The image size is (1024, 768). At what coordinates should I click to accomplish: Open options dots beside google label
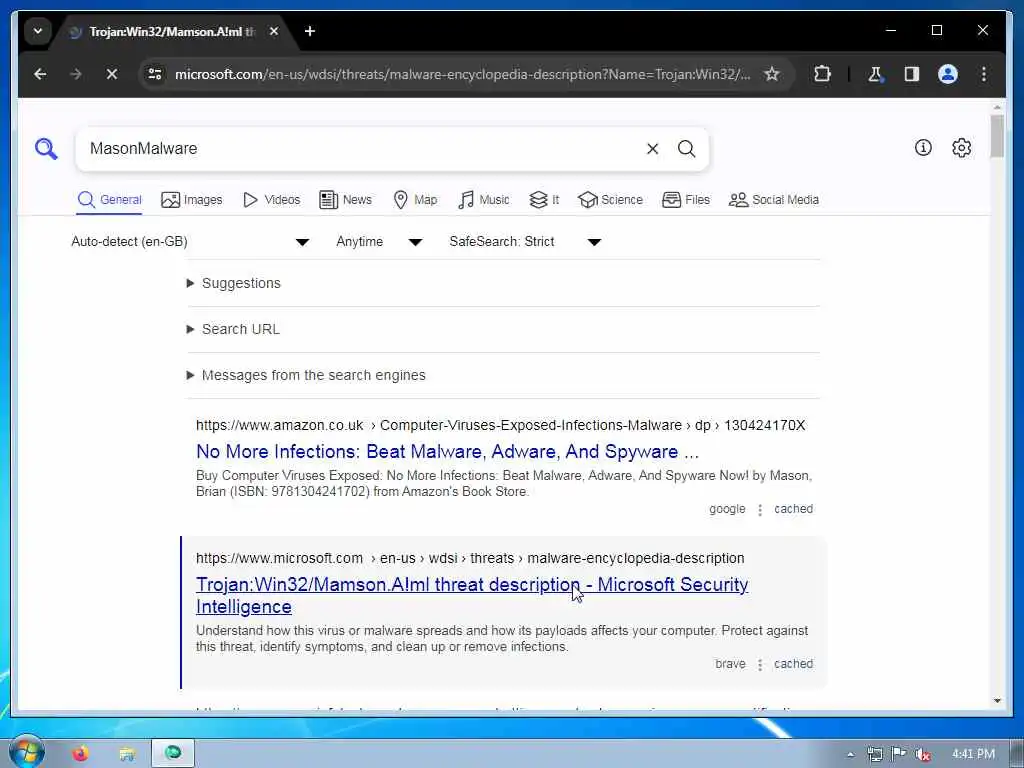coord(760,509)
